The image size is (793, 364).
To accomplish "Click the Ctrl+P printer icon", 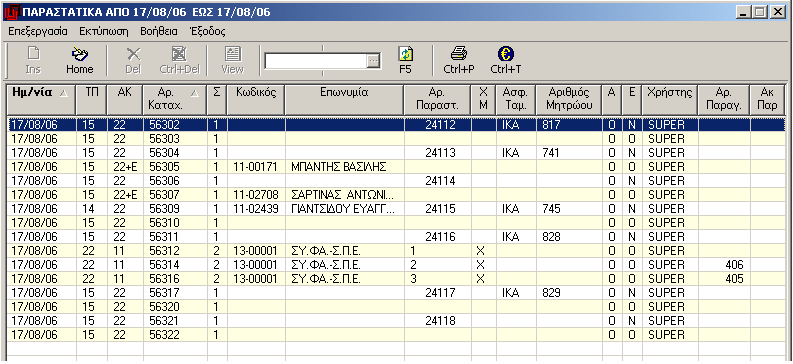I will coord(459,54).
